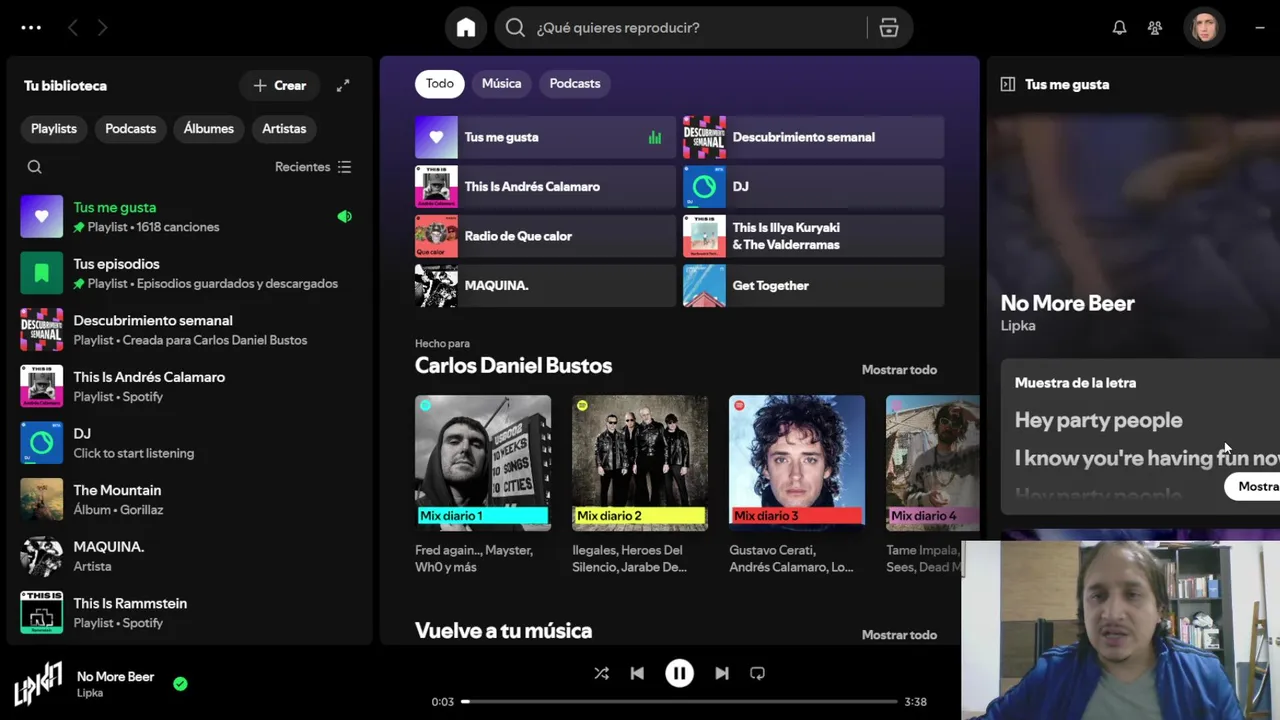Viewport: 1280px width, 720px height.
Task: Filter library by Podcasts chip
Action: pos(131,129)
